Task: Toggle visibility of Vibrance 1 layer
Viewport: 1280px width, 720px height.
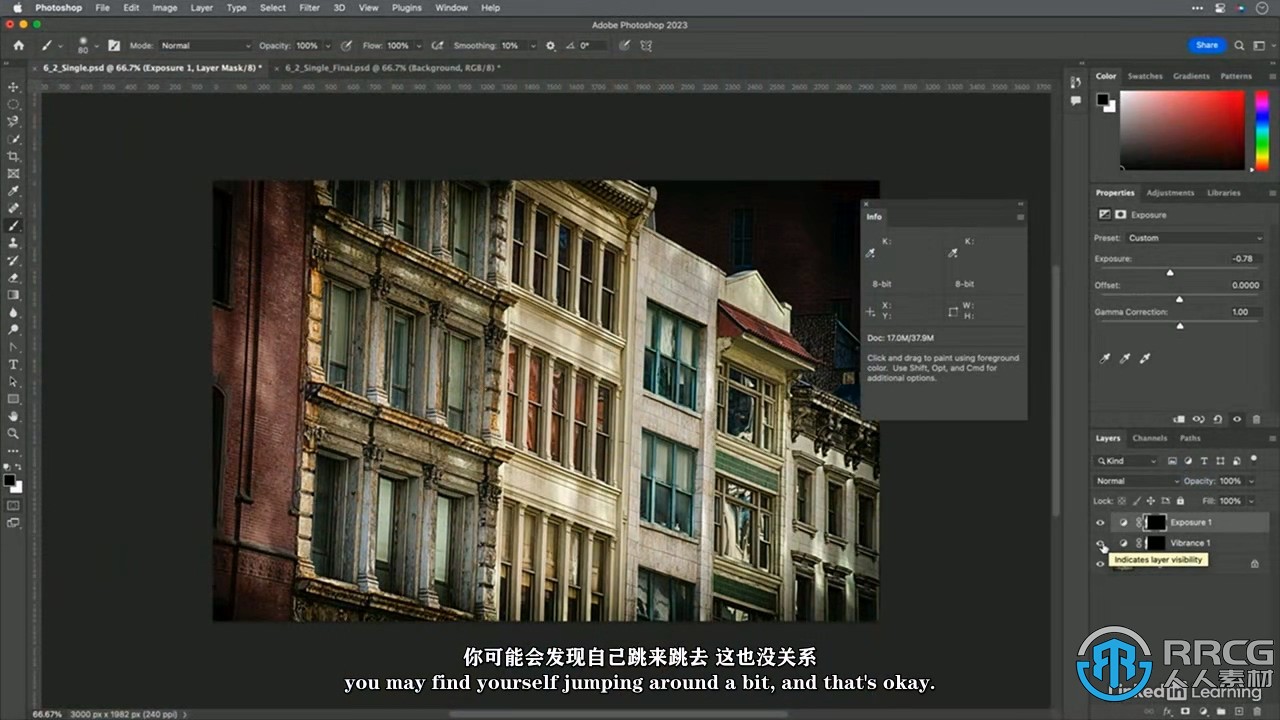Action: pyautogui.click(x=1100, y=543)
